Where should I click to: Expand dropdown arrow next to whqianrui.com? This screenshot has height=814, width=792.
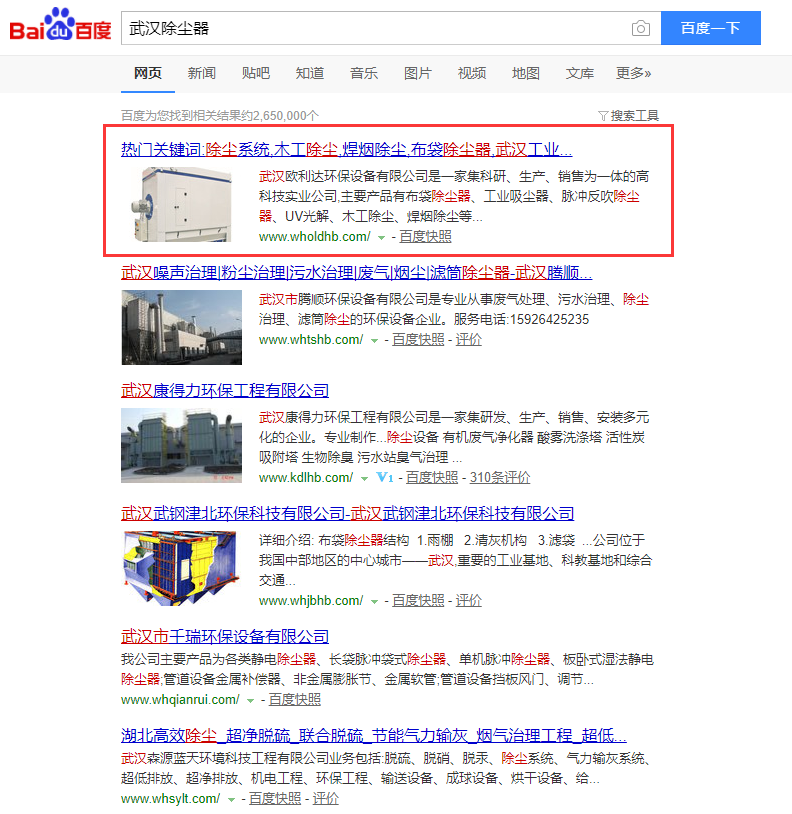tap(250, 701)
